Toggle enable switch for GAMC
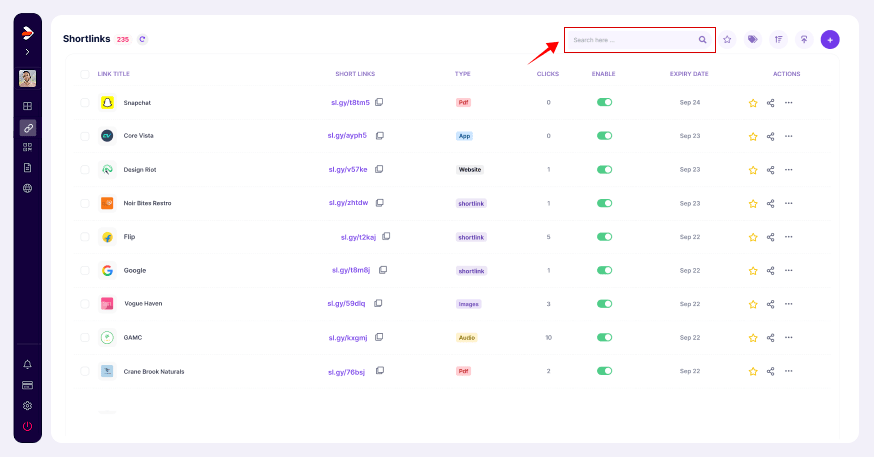Screen dimensions: 874x457 (x=604, y=337)
